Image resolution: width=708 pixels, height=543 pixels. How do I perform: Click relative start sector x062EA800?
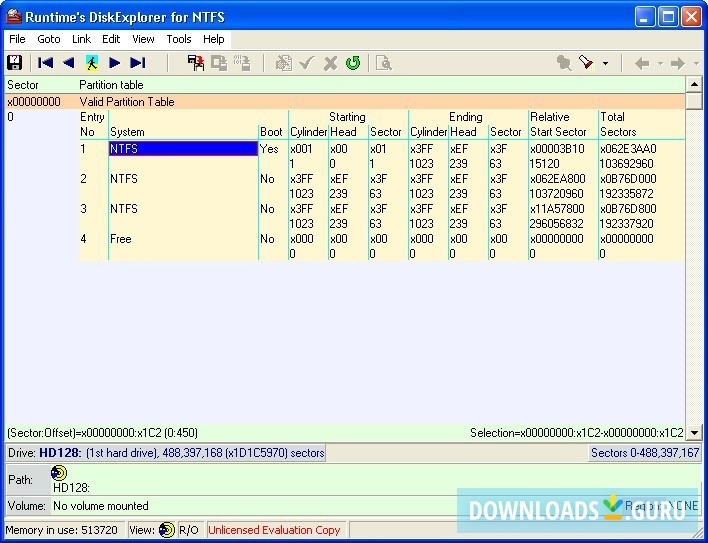click(x=558, y=179)
